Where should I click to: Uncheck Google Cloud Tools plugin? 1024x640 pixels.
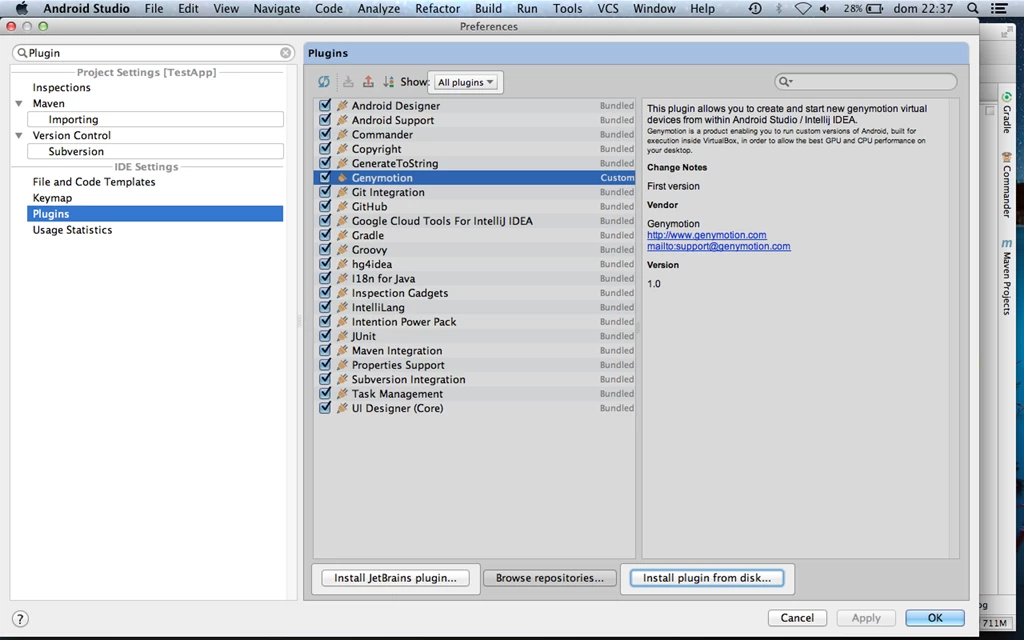click(325, 220)
